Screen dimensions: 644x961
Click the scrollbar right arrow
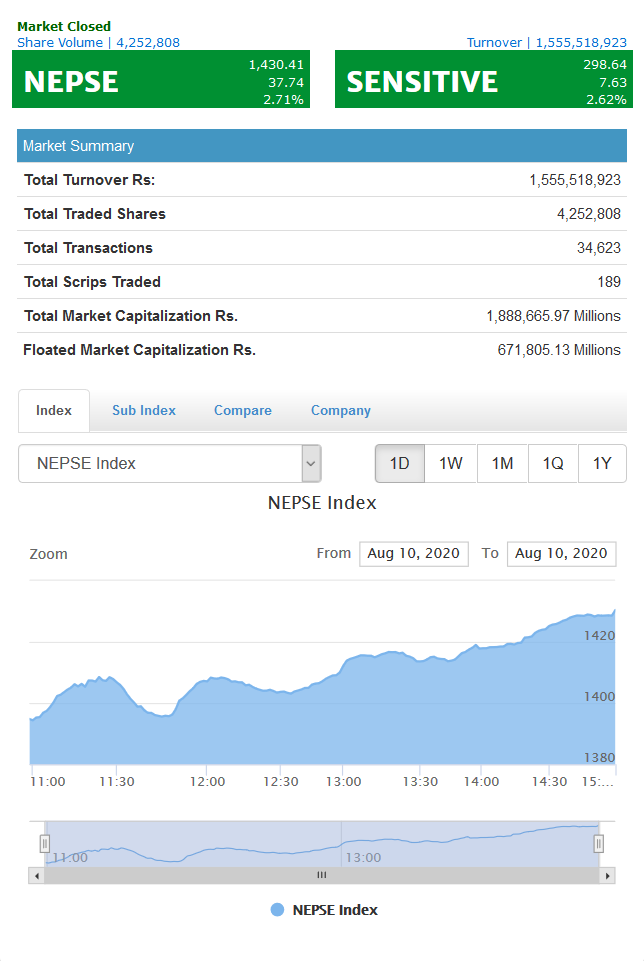[607, 875]
